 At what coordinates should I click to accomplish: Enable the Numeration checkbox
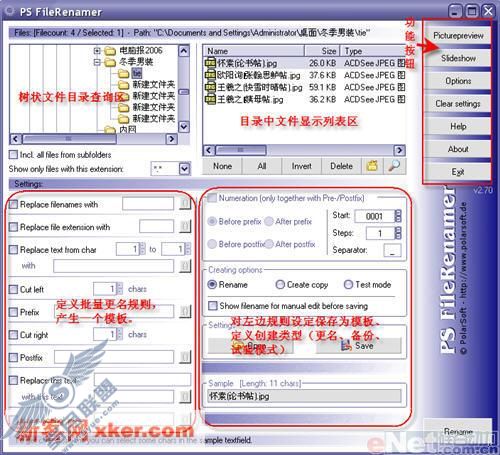(x=212, y=198)
